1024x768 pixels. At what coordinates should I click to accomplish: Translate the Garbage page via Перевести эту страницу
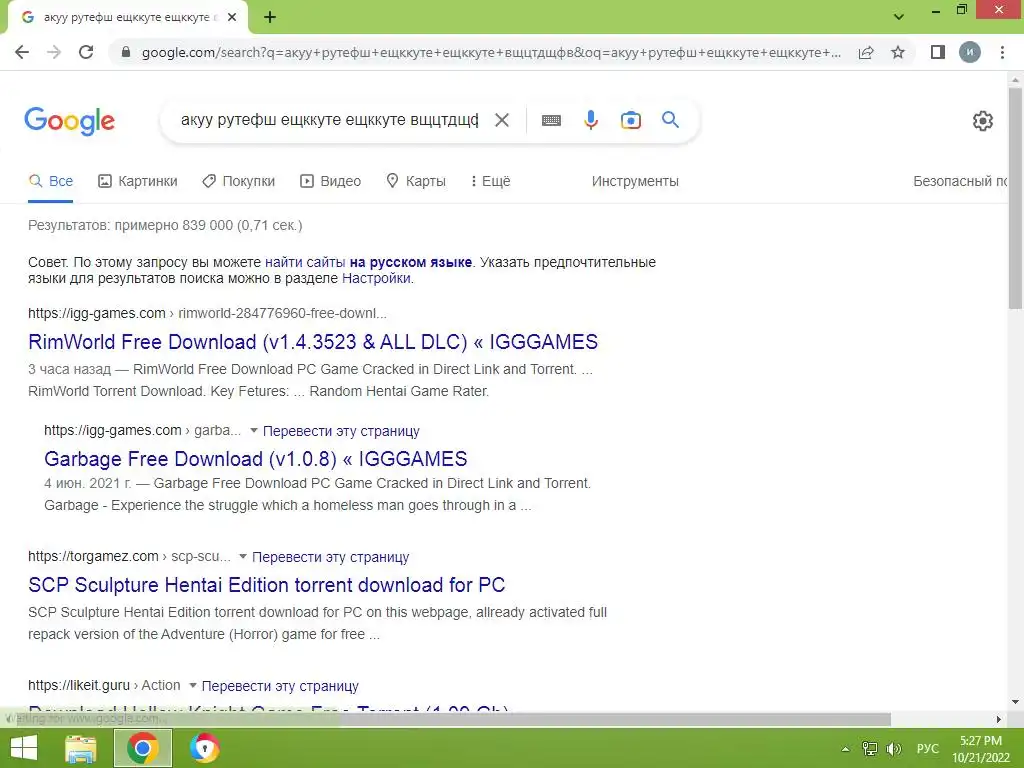click(x=341, y=431)
